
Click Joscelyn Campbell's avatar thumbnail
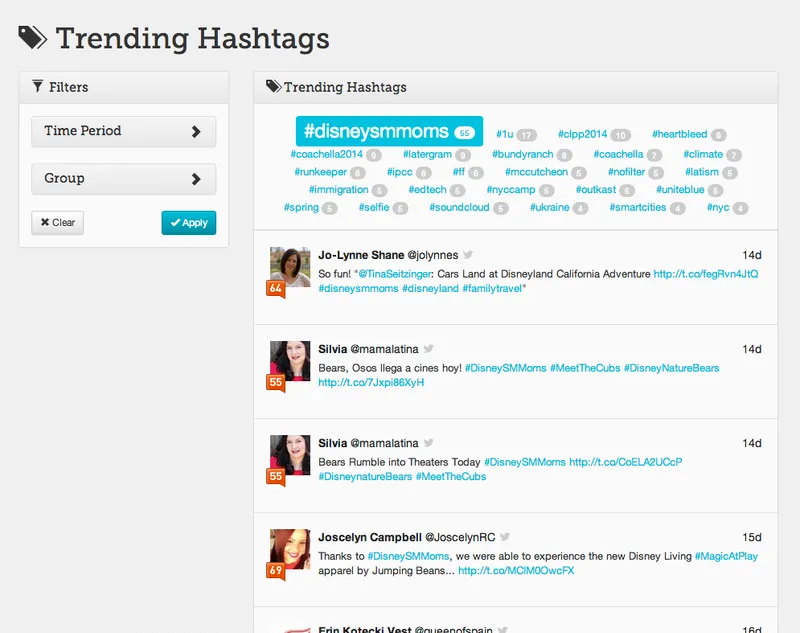290,549
